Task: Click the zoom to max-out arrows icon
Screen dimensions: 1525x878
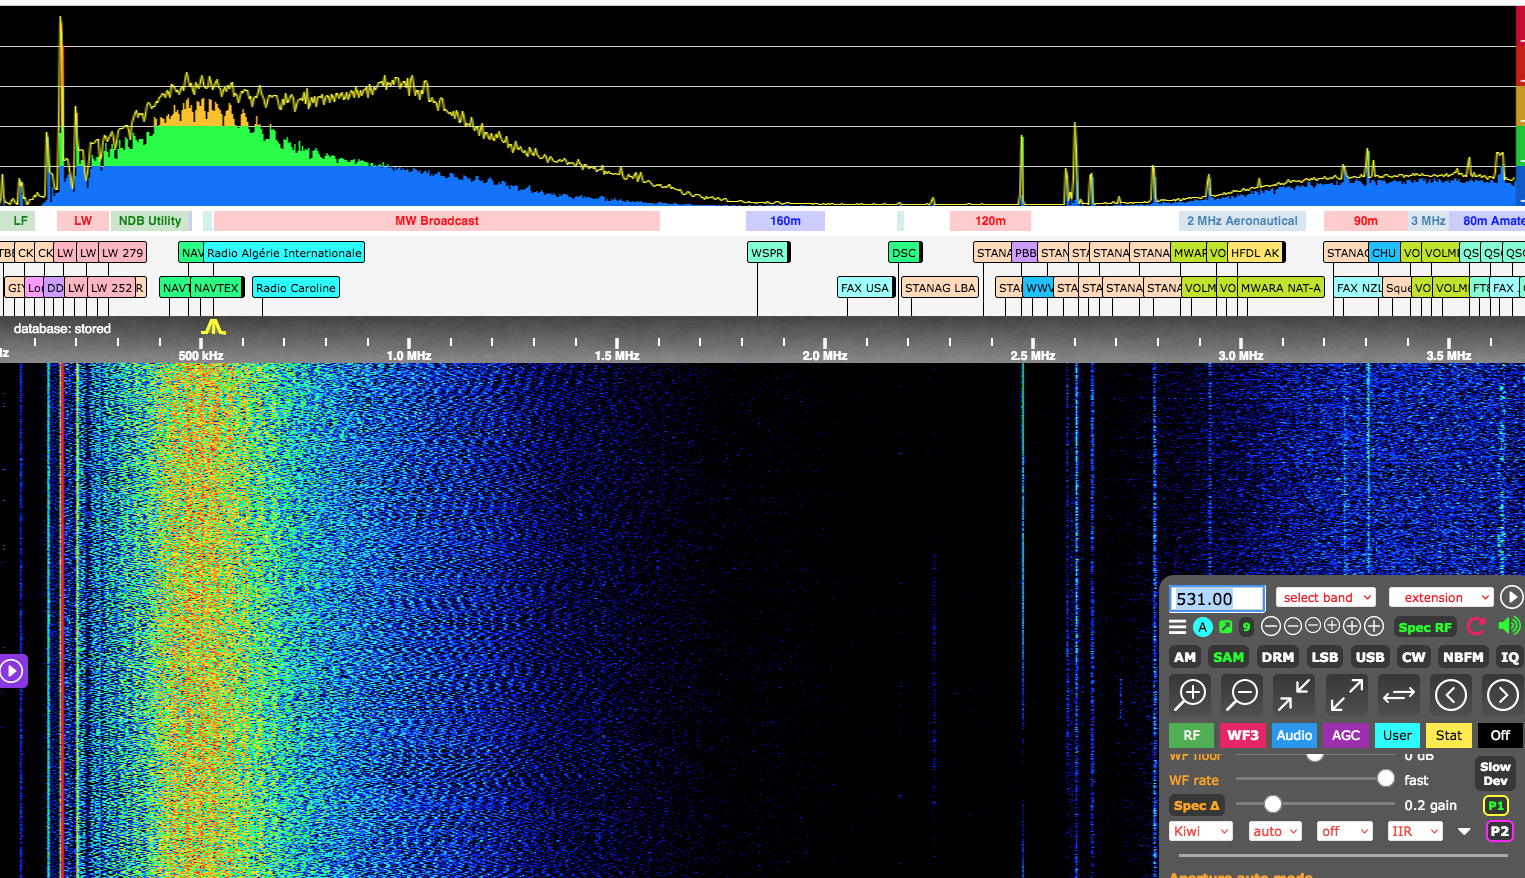Action: pyautogui.click(x=1346, y=693)
